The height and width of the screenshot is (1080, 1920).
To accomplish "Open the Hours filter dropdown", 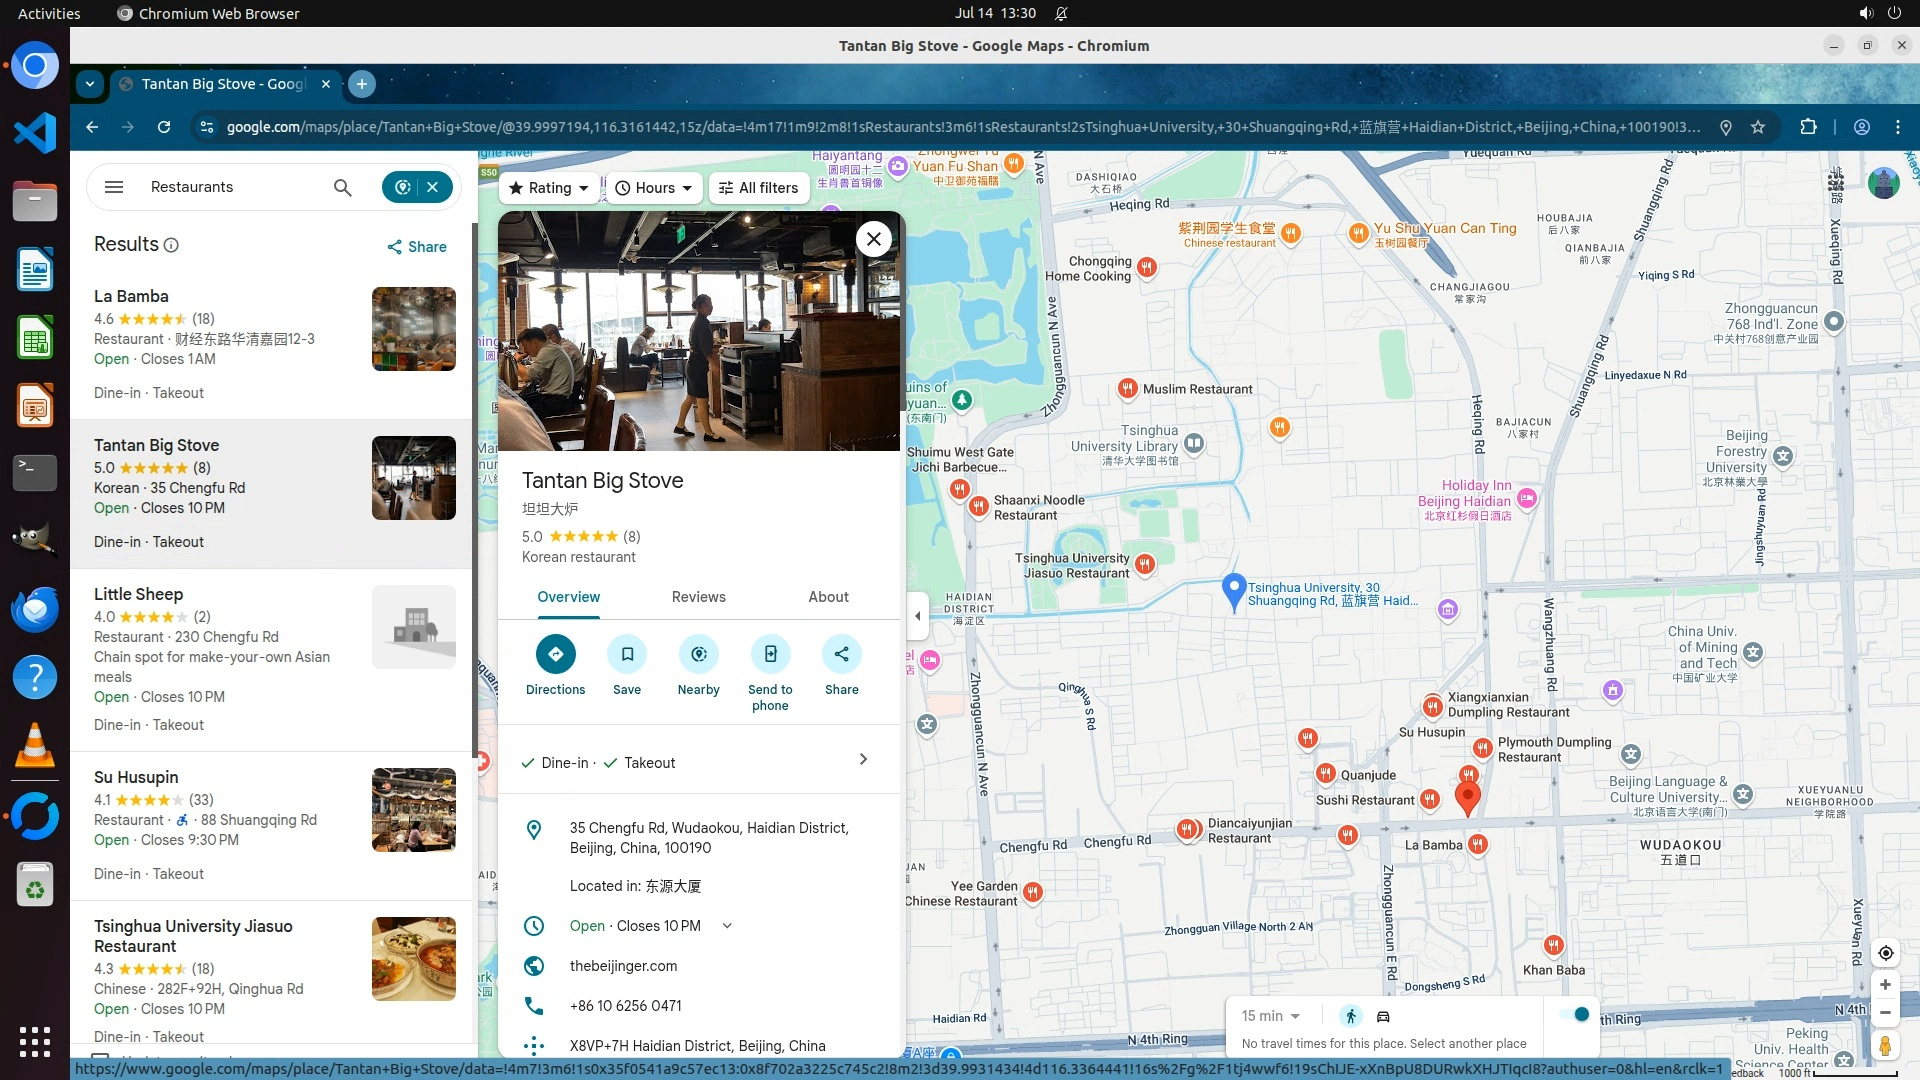I will click(653, 188).
